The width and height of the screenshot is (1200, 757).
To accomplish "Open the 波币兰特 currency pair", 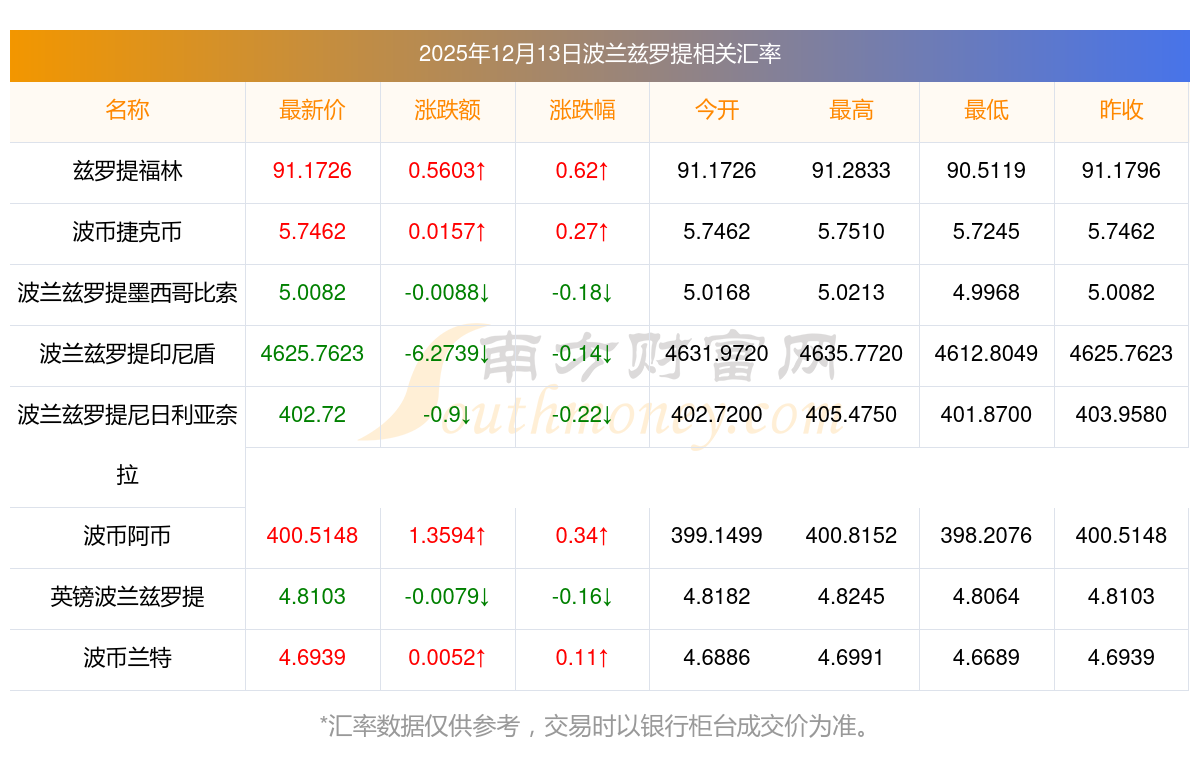I will click(127, 658).
